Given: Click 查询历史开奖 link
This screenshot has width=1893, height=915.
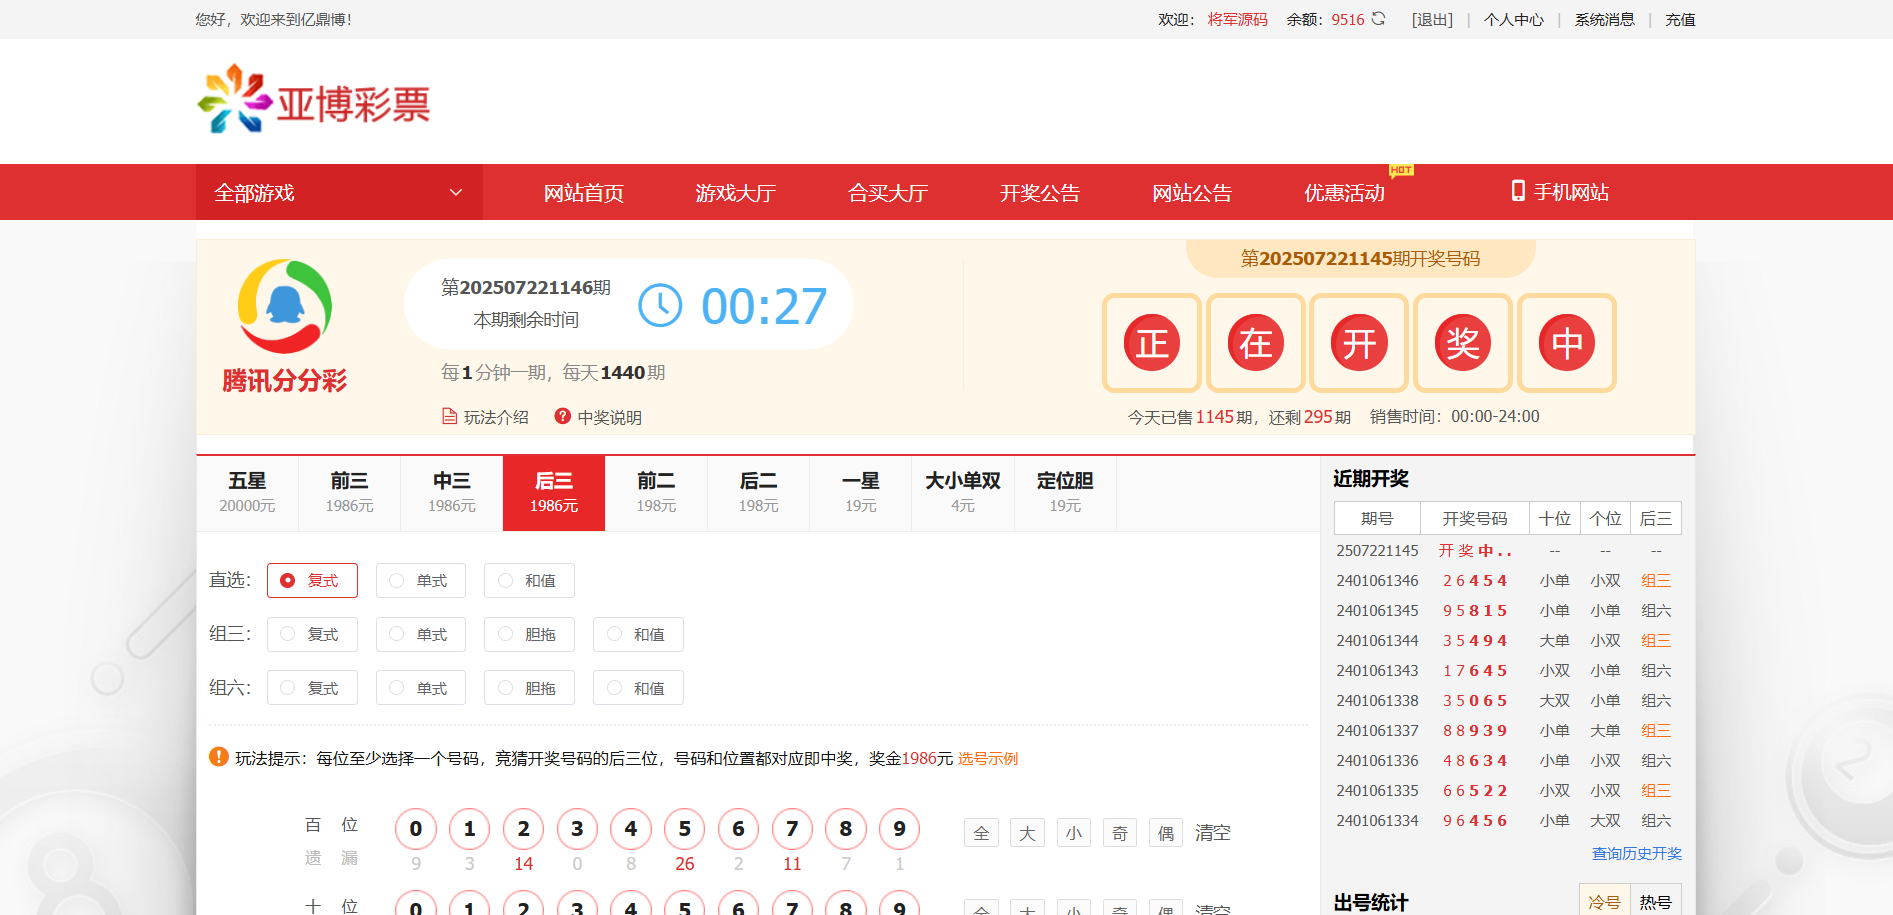Looking at the screenshot, I should coord(1637,853).
